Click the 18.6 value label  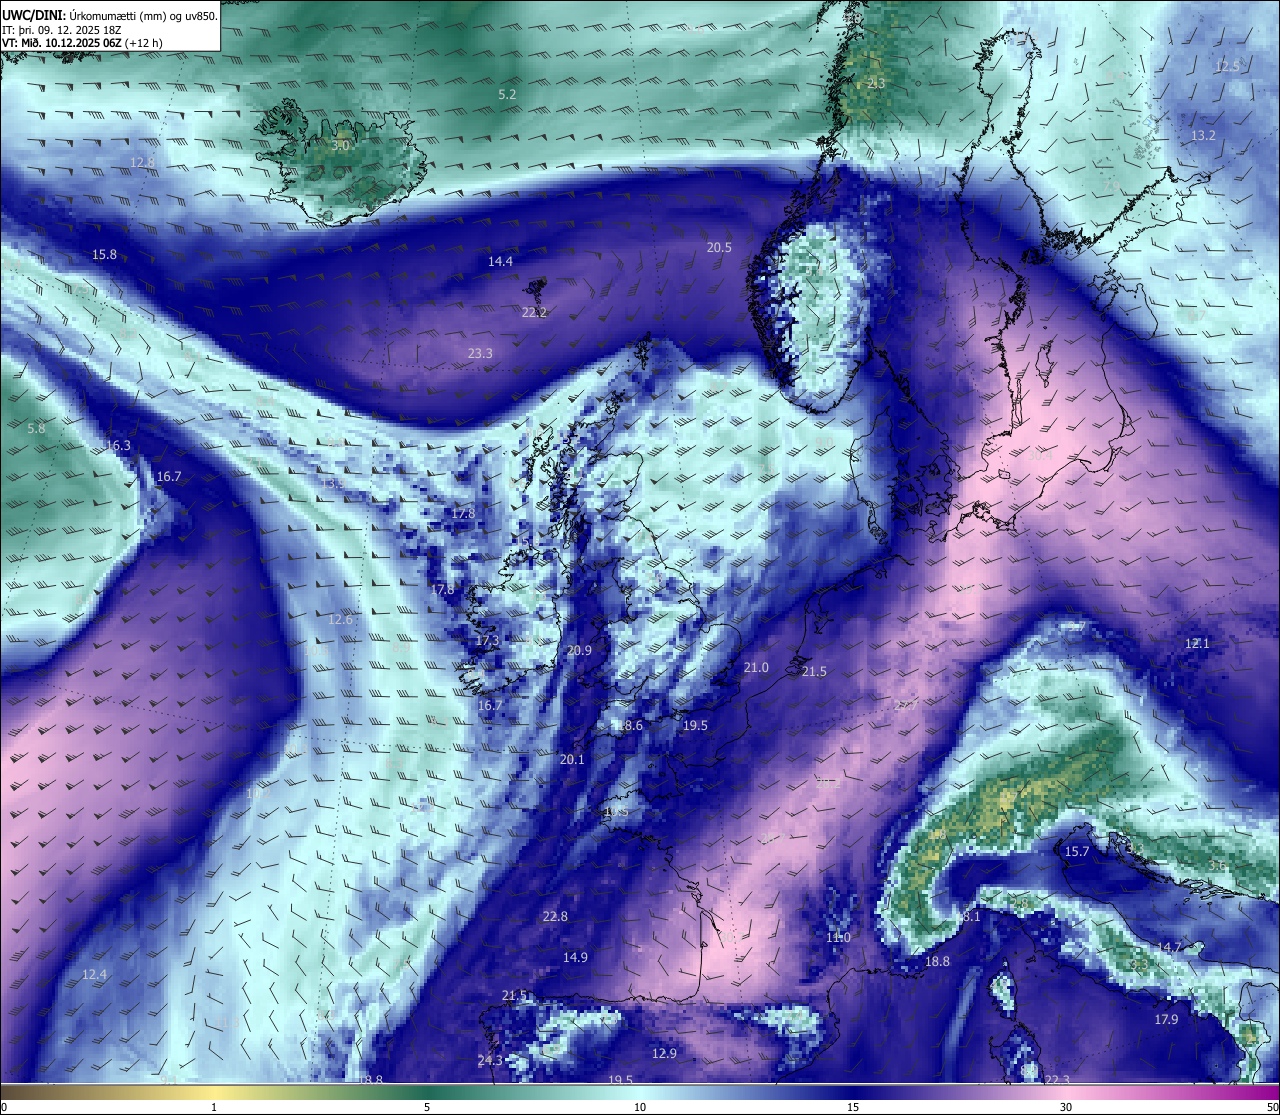pos(630,726)
